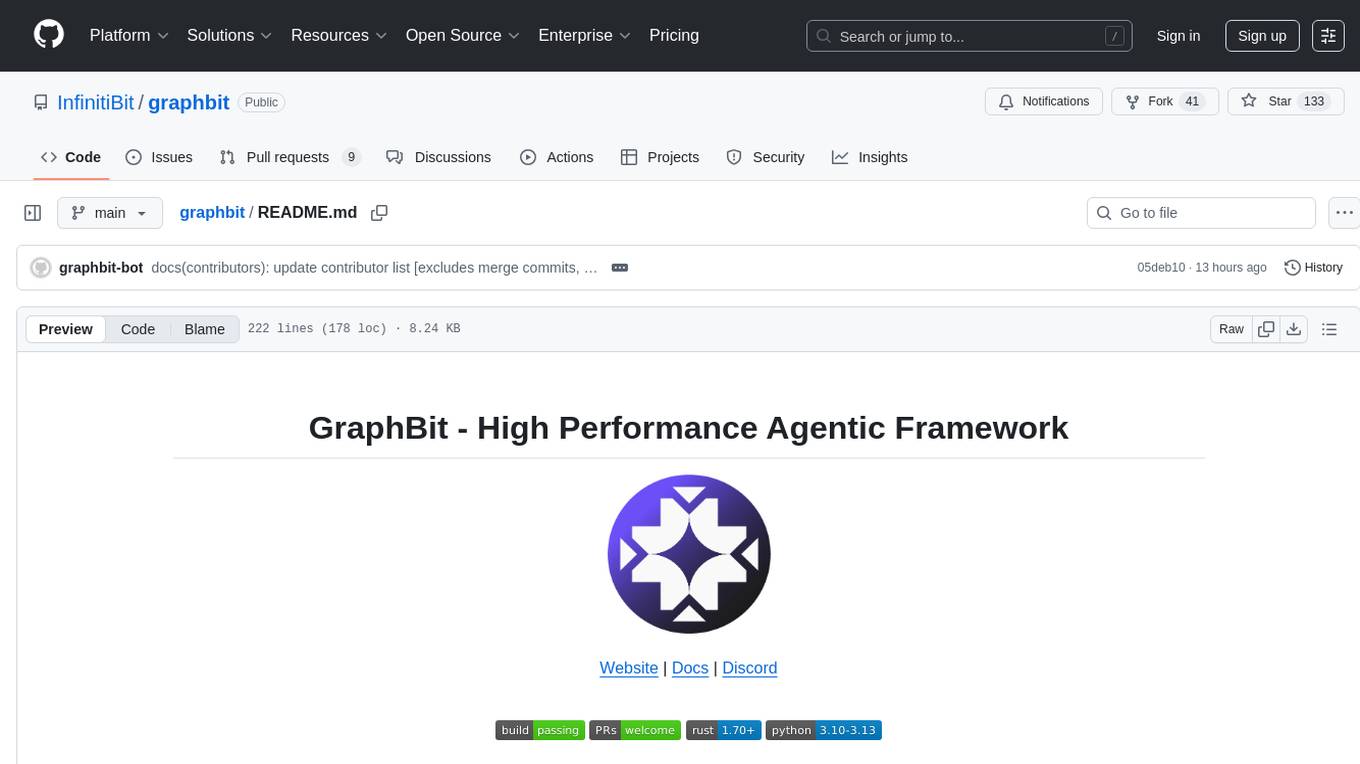The height and width of the screenshot is (764, 1360).
Task: Open the latest commit message link
Action: (x=374, y=267)
